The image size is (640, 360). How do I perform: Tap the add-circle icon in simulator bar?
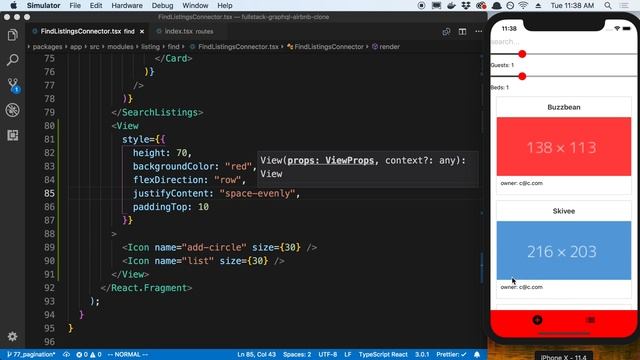coord(537,320)
